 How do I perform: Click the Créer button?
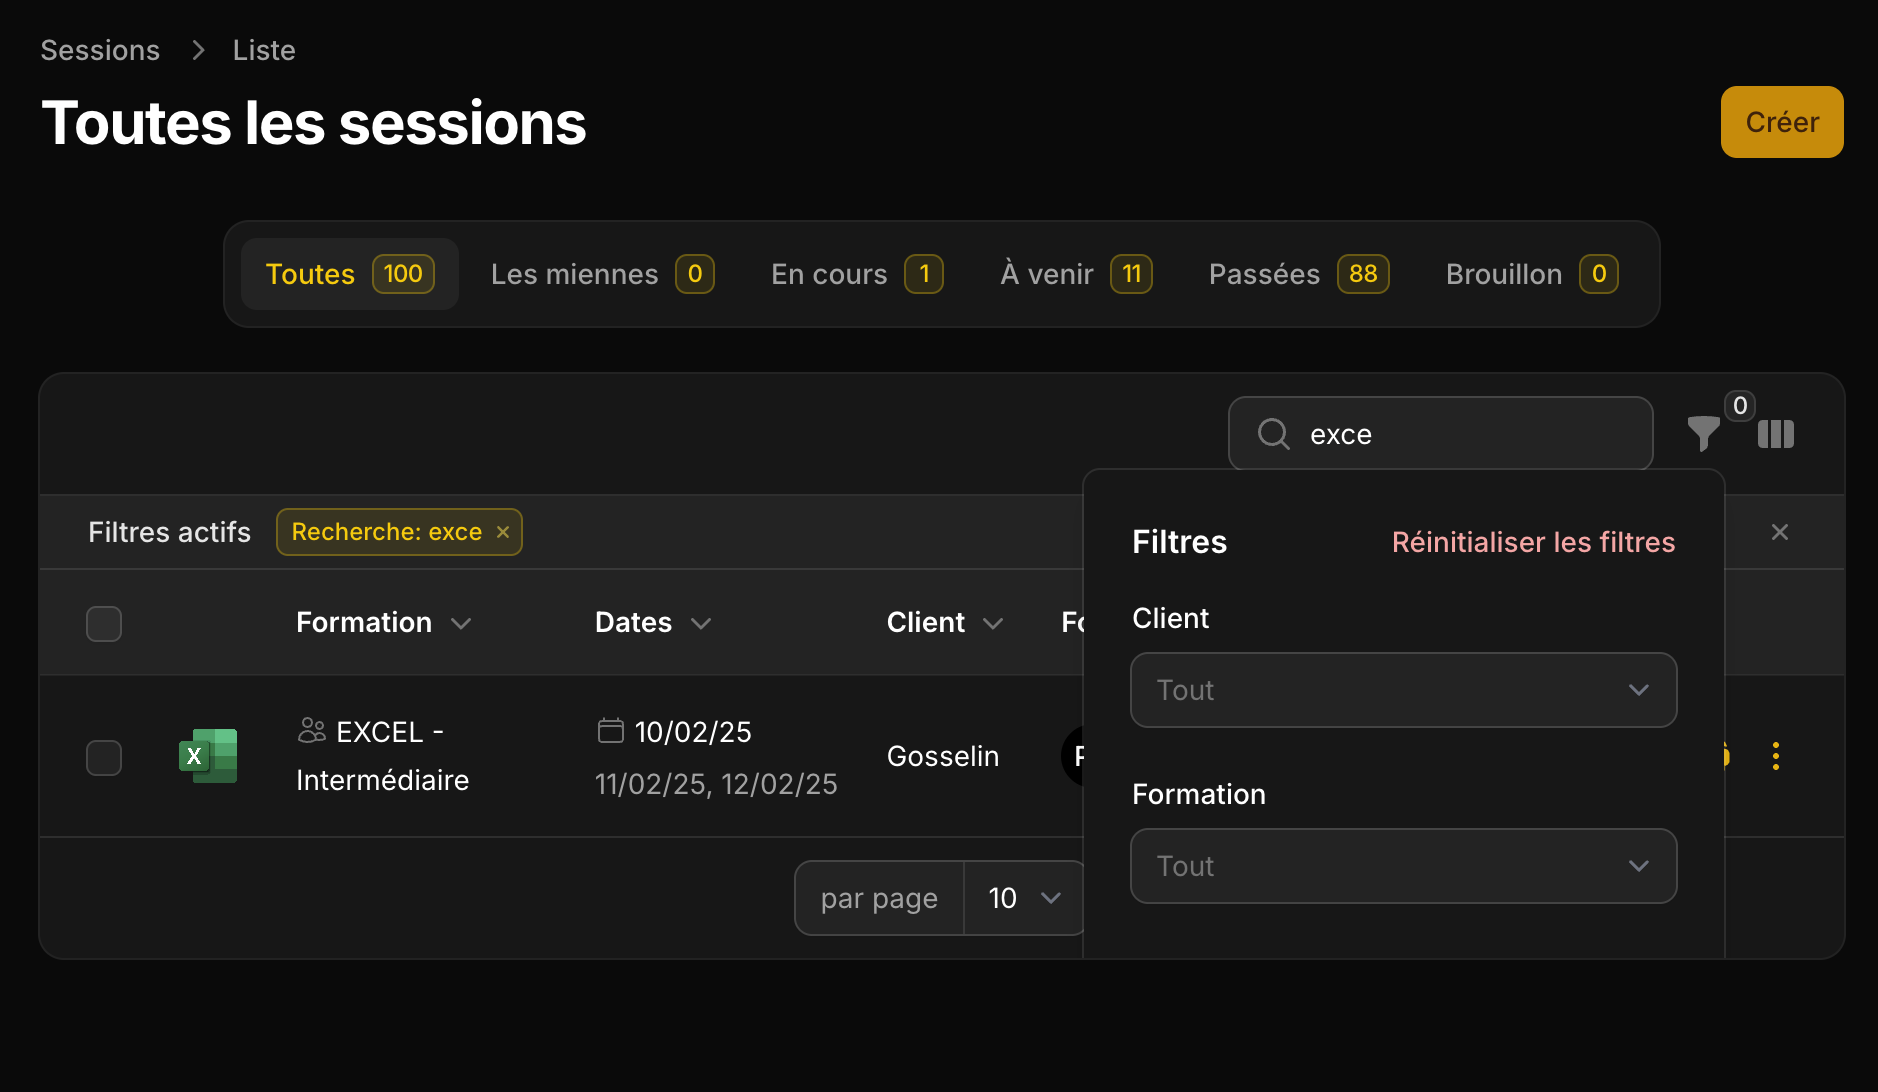pyautogui.click(x=1781, y=122)
